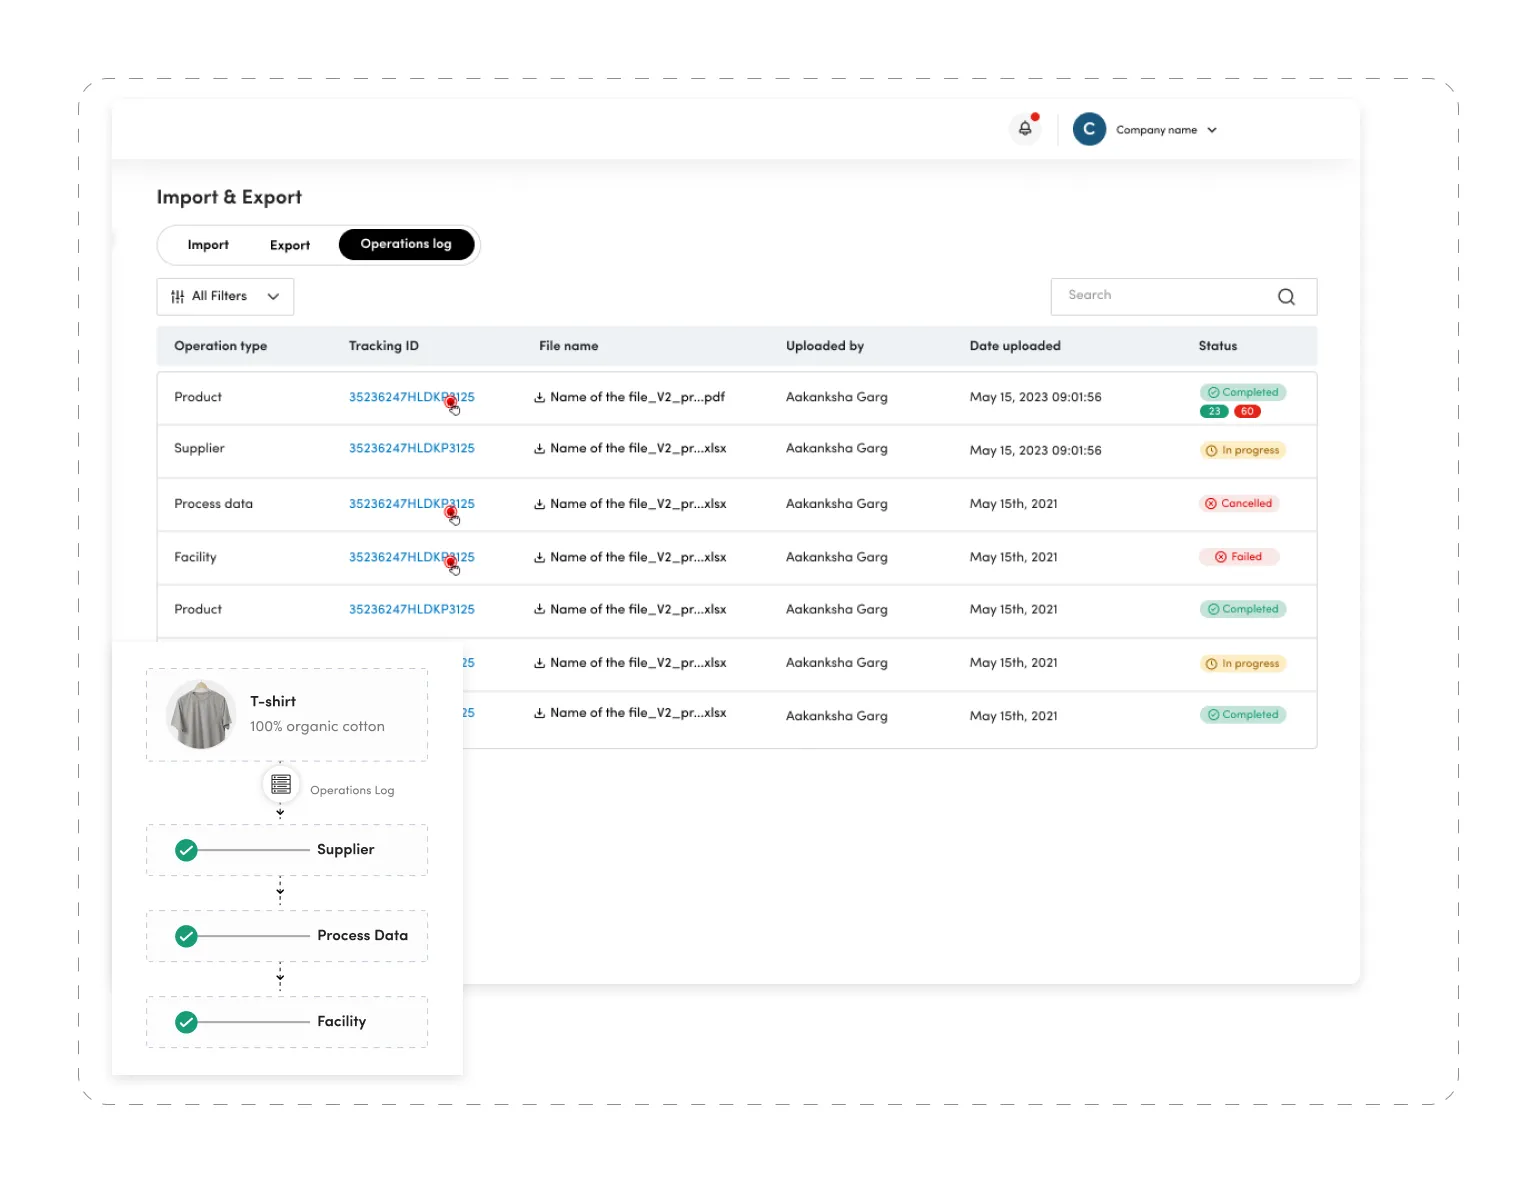Open the notifications bell
The height and width of the screenshot is (1183, 1536).
click(x=1025, y=129)
